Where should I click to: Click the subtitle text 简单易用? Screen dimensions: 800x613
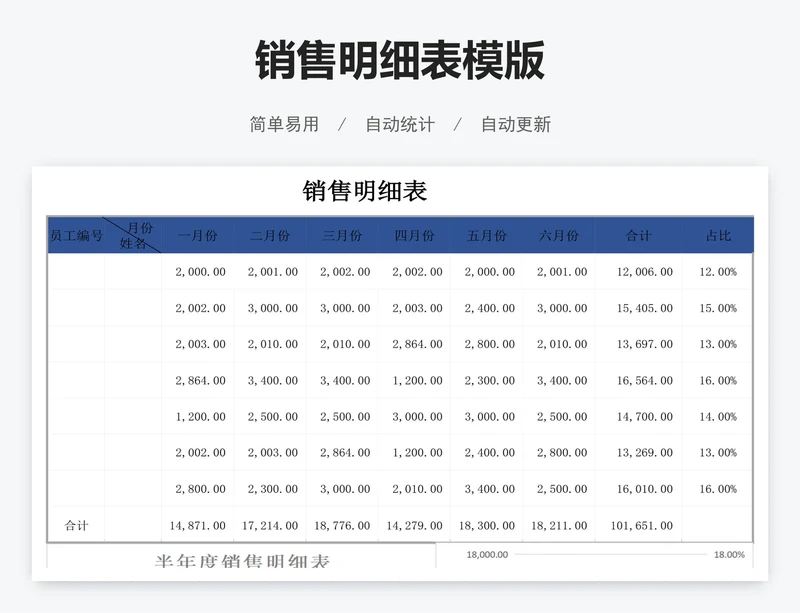click(284, 125)
